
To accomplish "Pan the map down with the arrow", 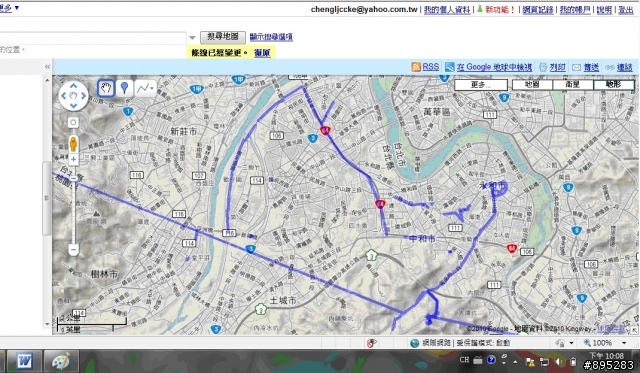I will 73,106.
